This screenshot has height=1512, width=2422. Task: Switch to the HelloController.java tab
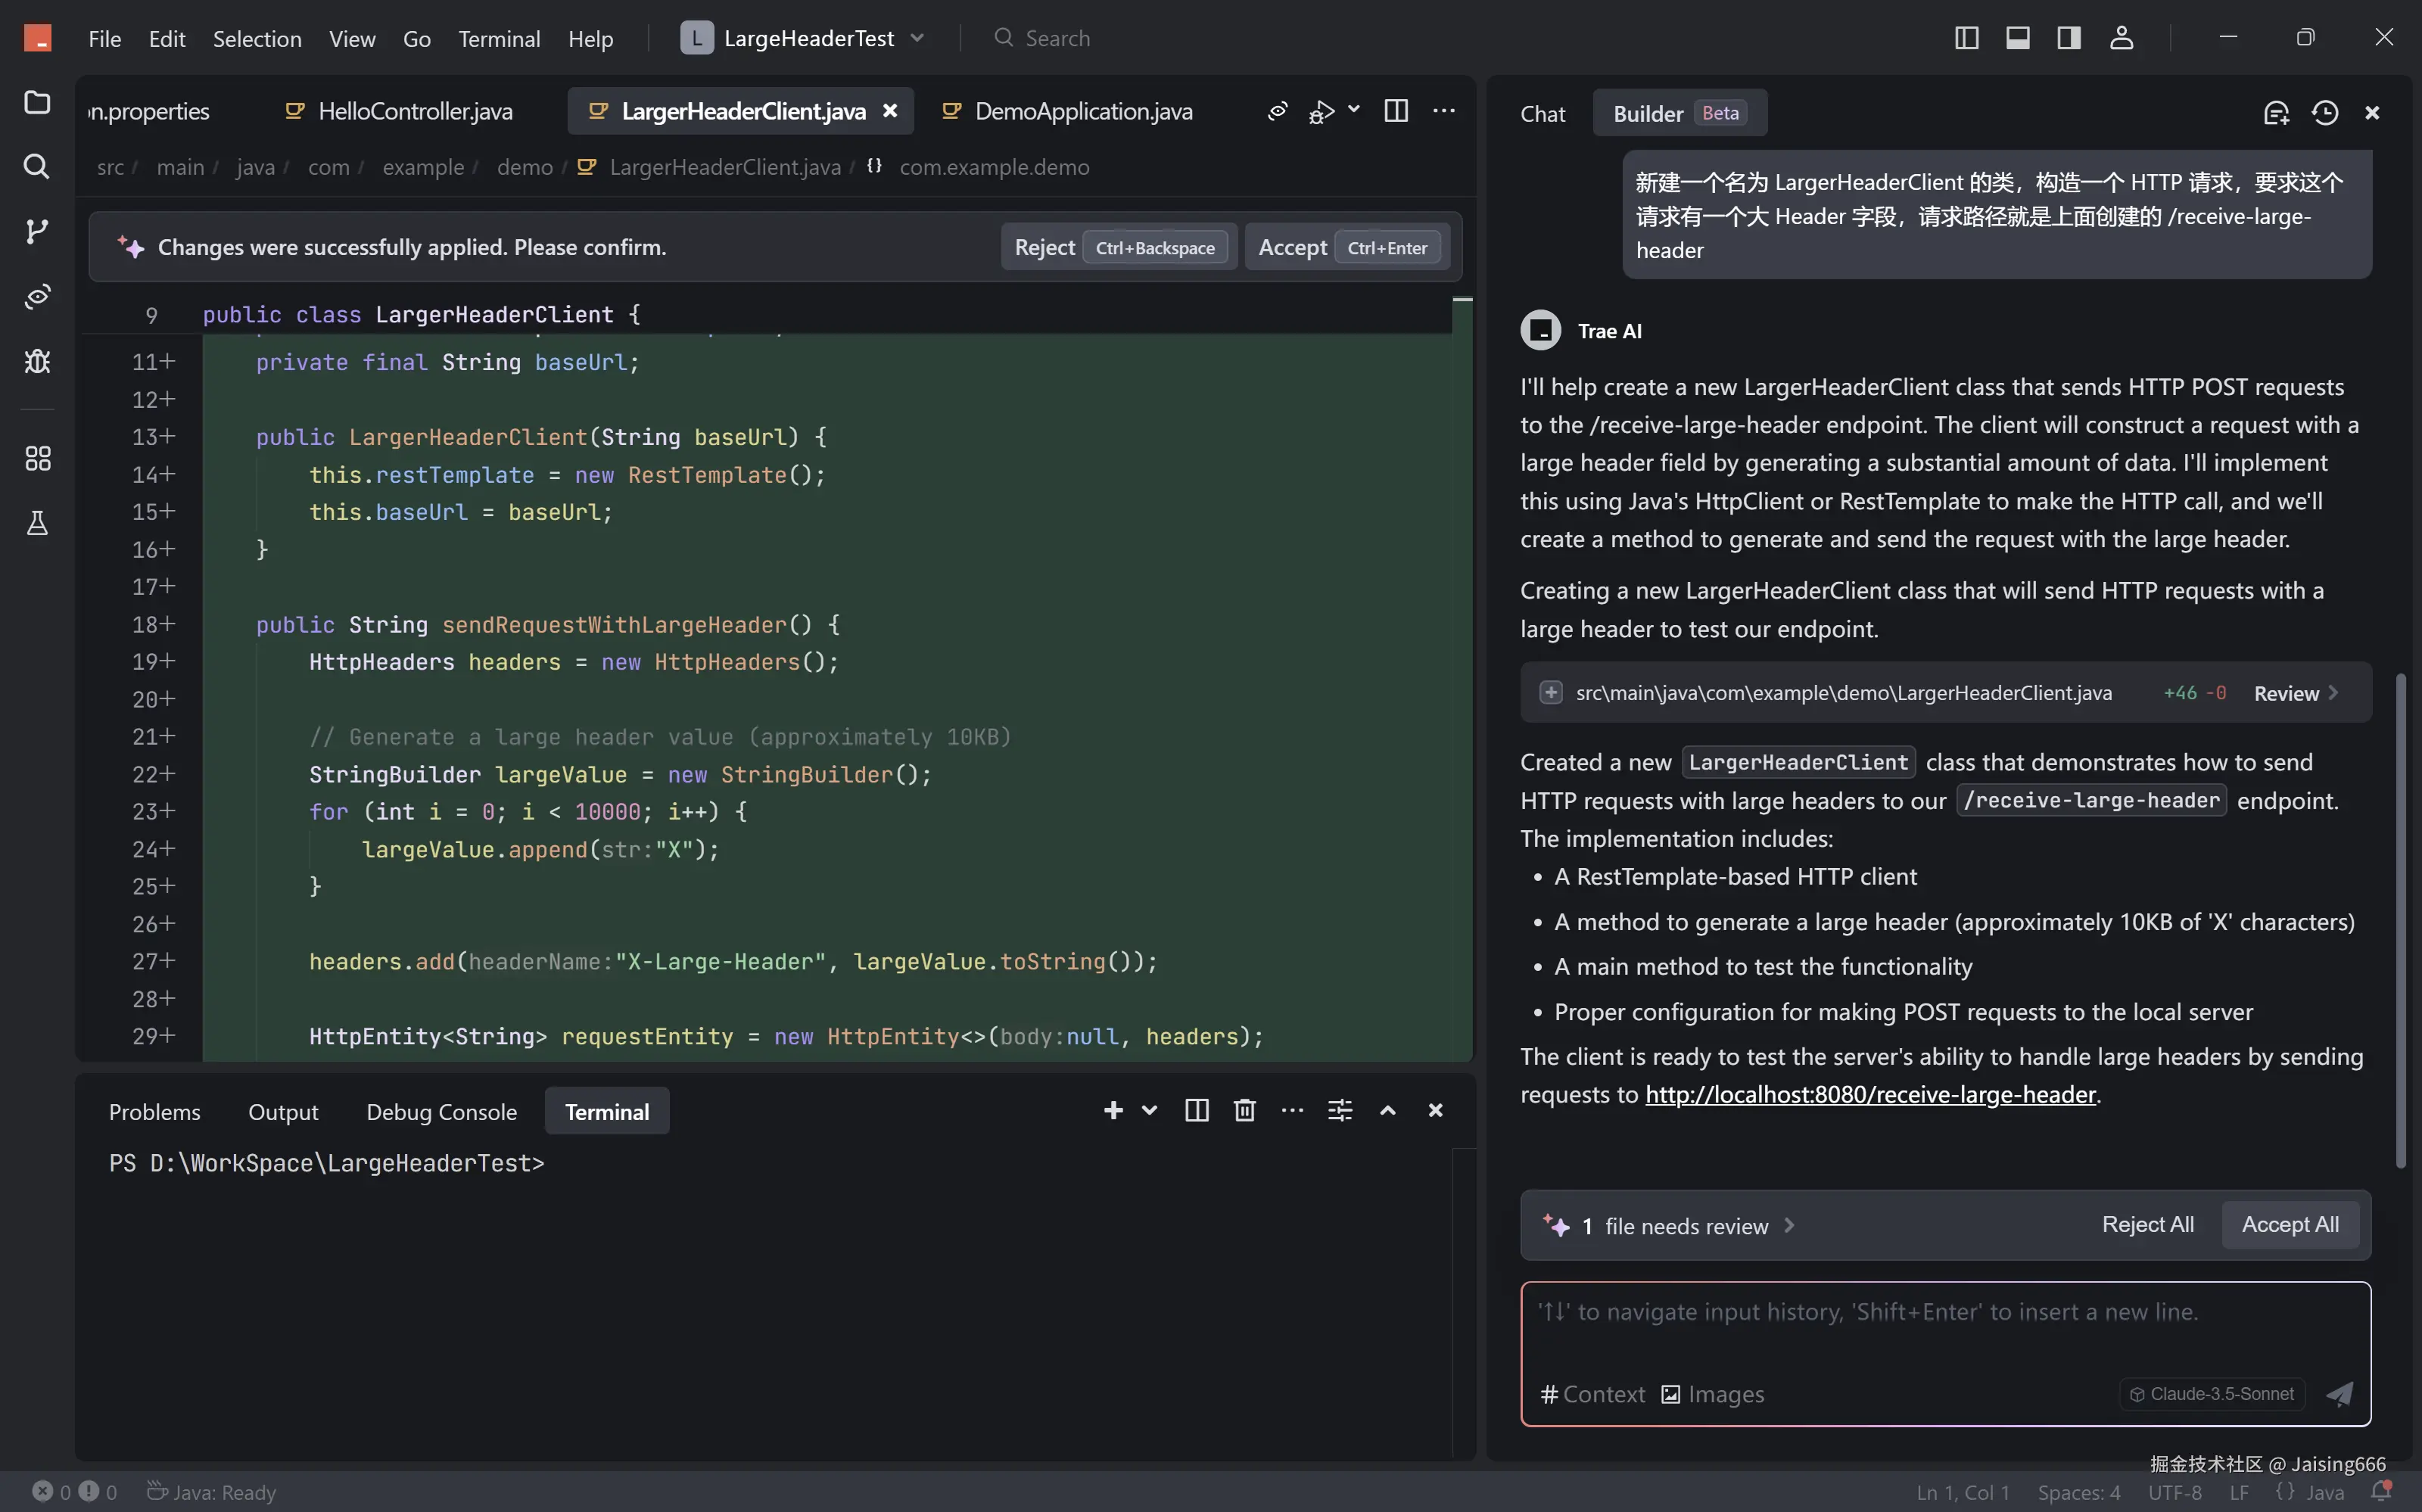tap(414, 111)
